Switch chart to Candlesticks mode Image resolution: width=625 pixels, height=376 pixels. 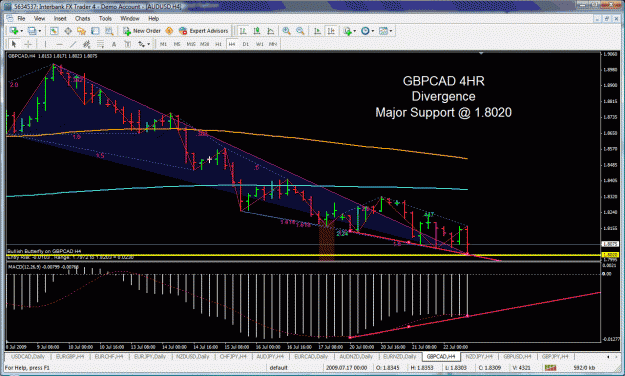click(x=257, y=31)
